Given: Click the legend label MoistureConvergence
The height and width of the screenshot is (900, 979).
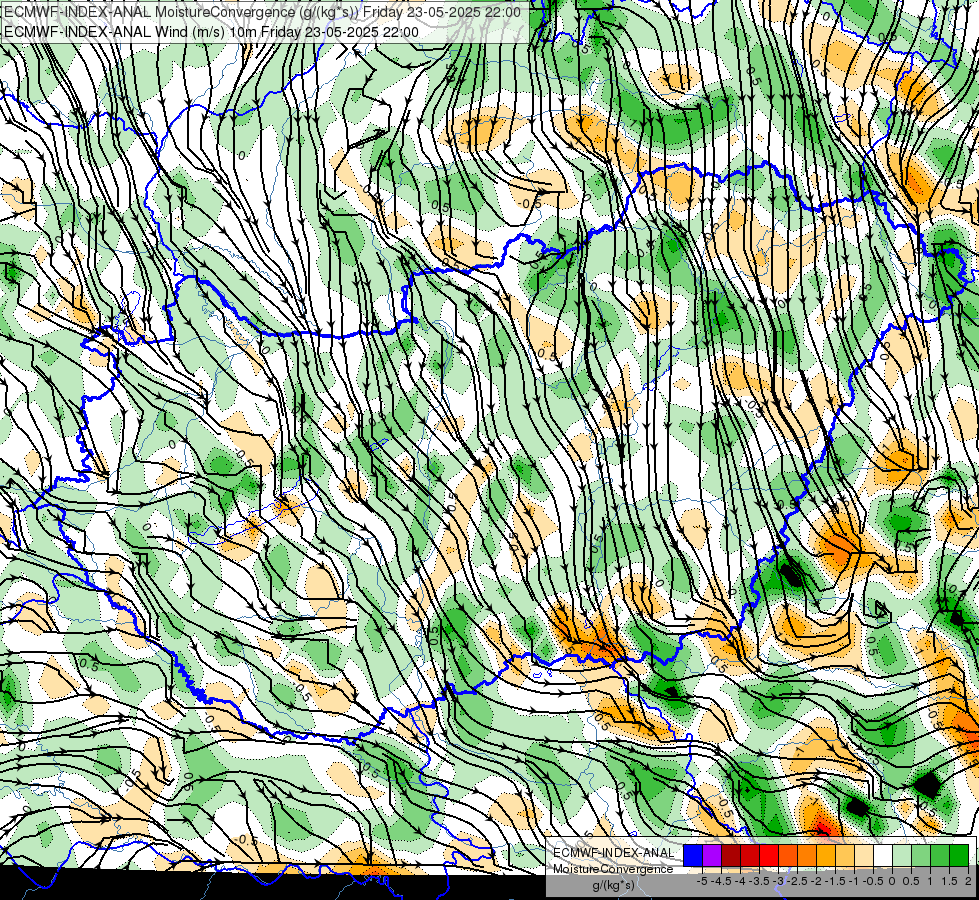Looking at the screenshot, I should pyautogui.click(x=613, y=869).
